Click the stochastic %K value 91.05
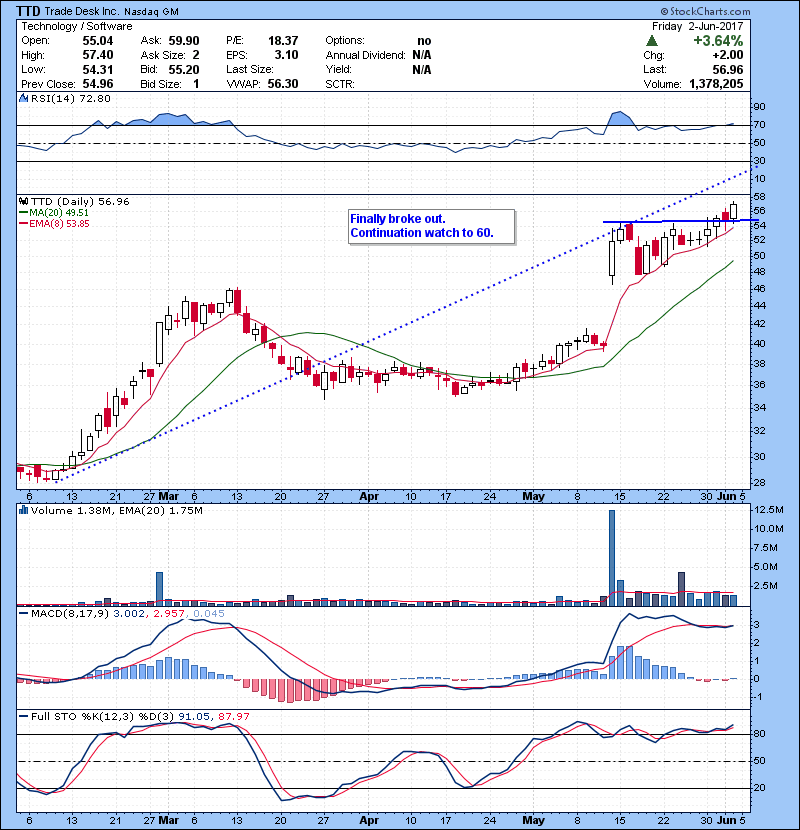This screenshot has height=830, width=800. [x=194, y=716]
